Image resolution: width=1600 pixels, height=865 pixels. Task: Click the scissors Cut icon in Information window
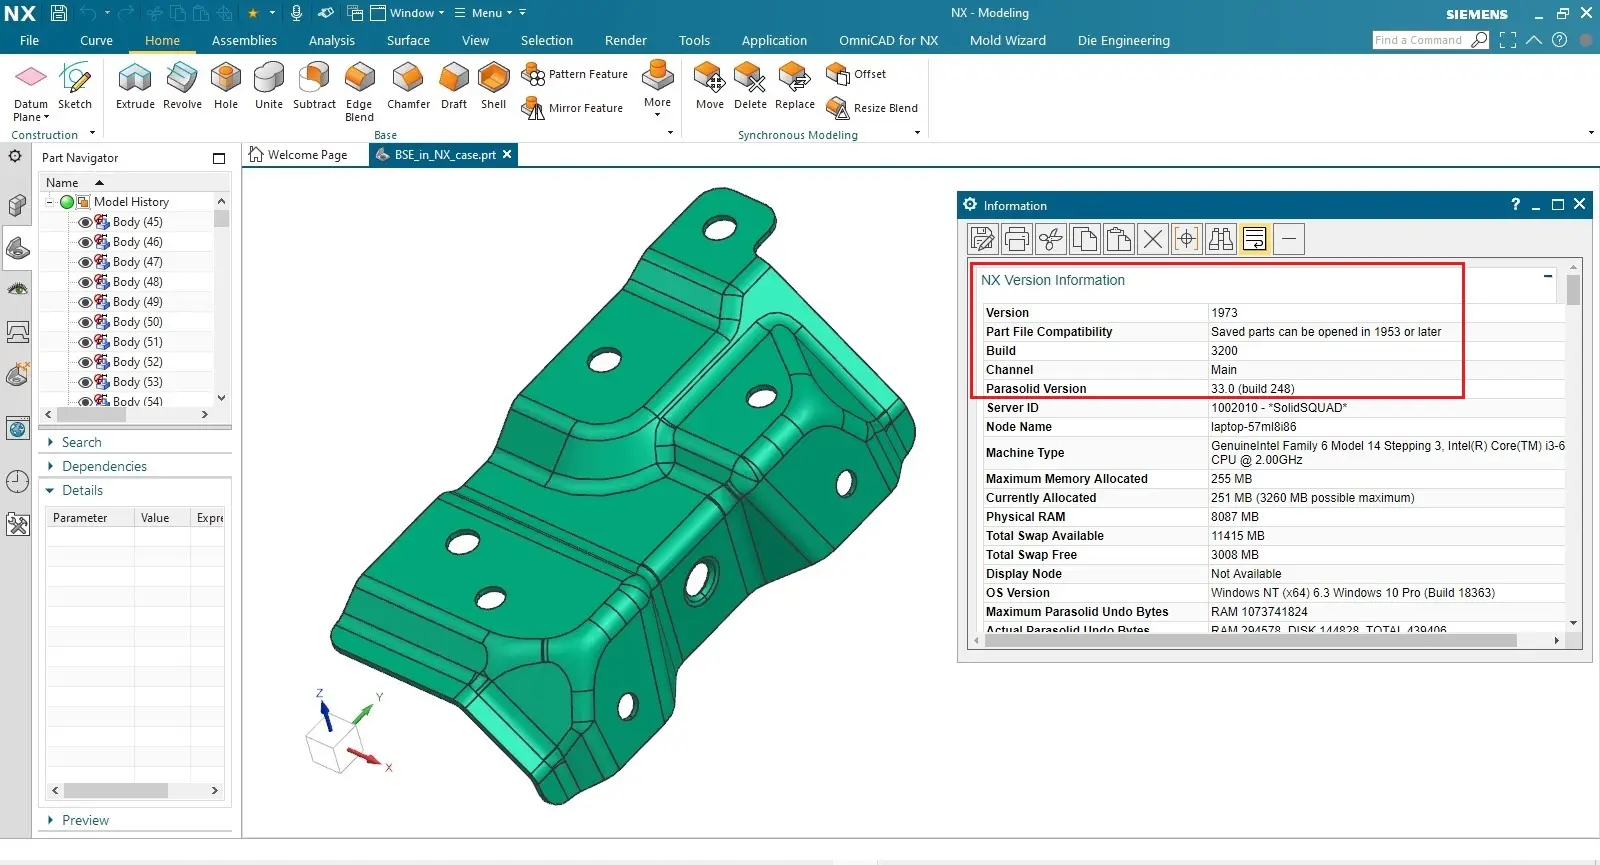1051,239
